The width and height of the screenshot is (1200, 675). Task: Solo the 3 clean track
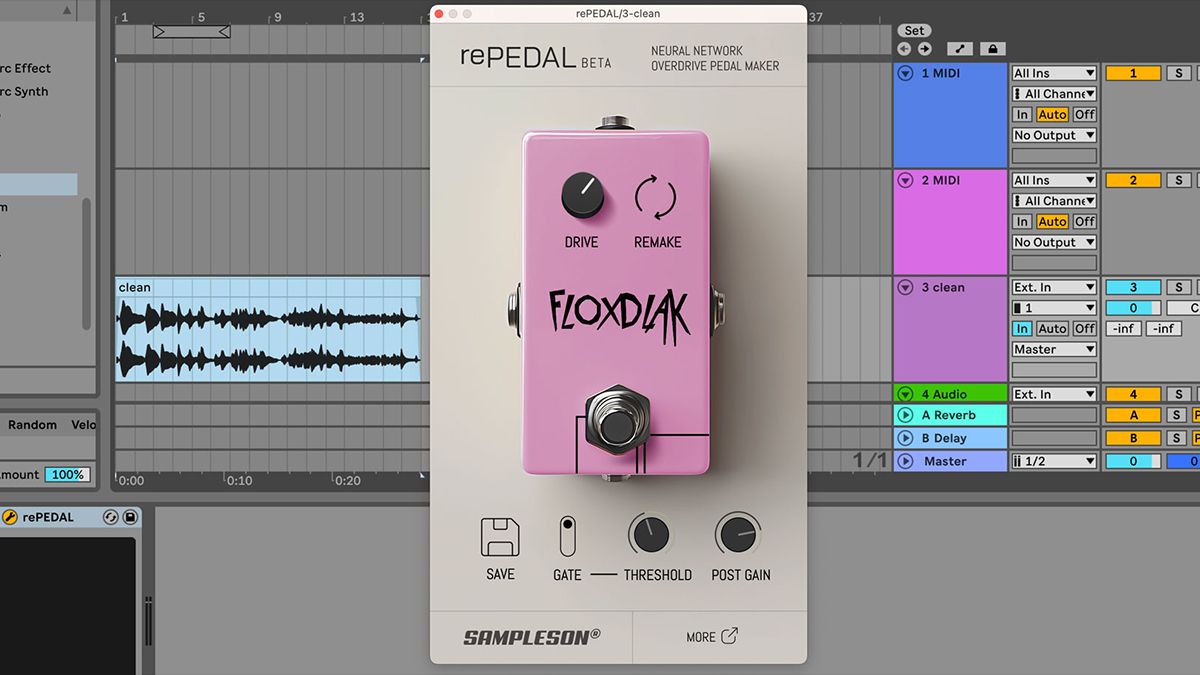pos(1179,287)
